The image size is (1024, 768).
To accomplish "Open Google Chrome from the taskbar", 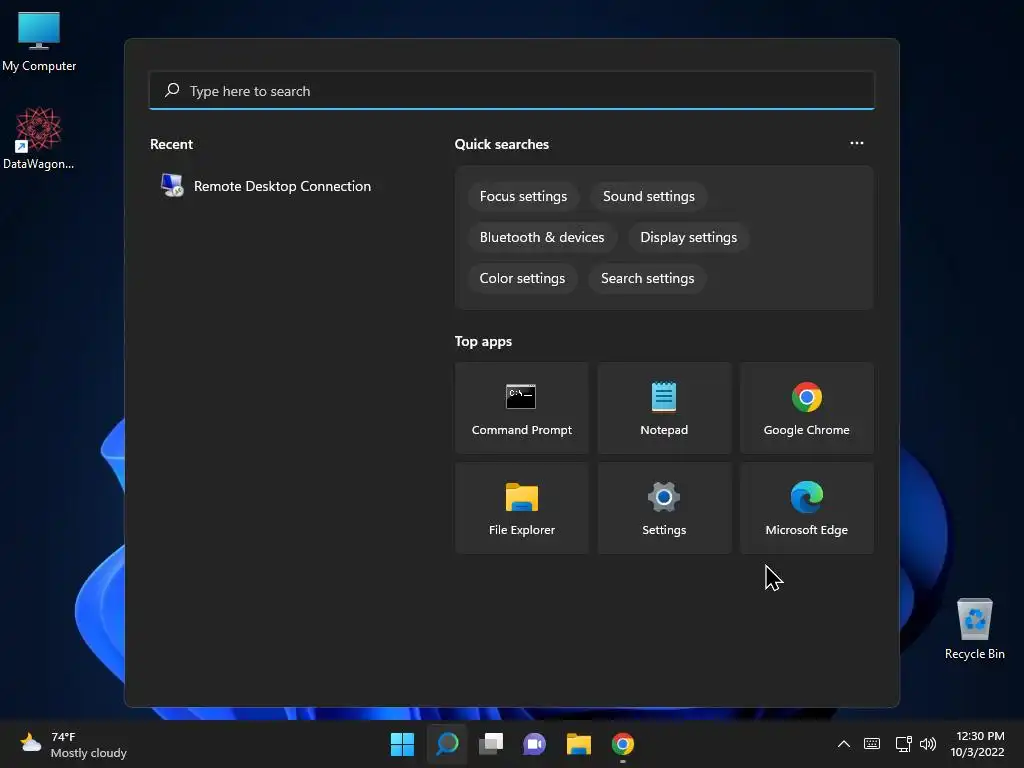I will 623,744.
